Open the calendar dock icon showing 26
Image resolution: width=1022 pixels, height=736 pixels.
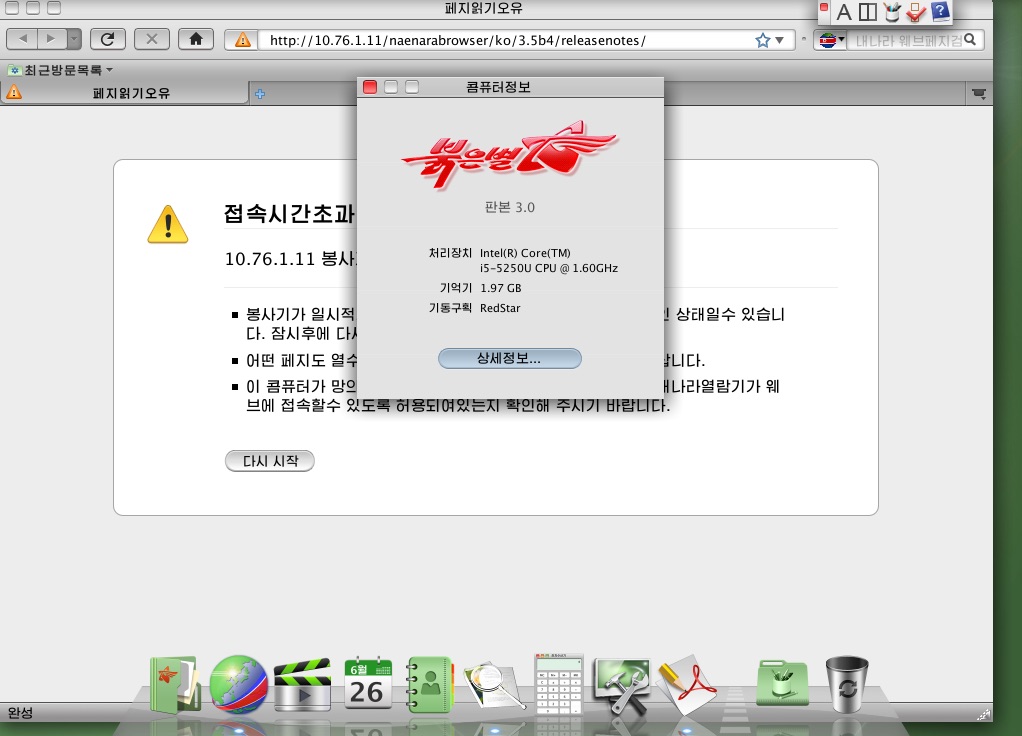click(367, 684)
